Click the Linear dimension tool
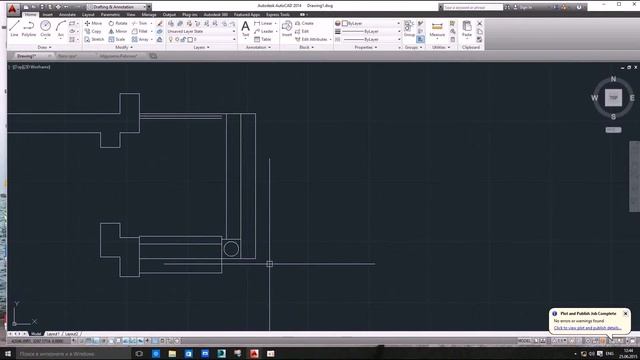The width and height of the screenshot is (640, 360). pyautogui.click(x=263, y=23)
